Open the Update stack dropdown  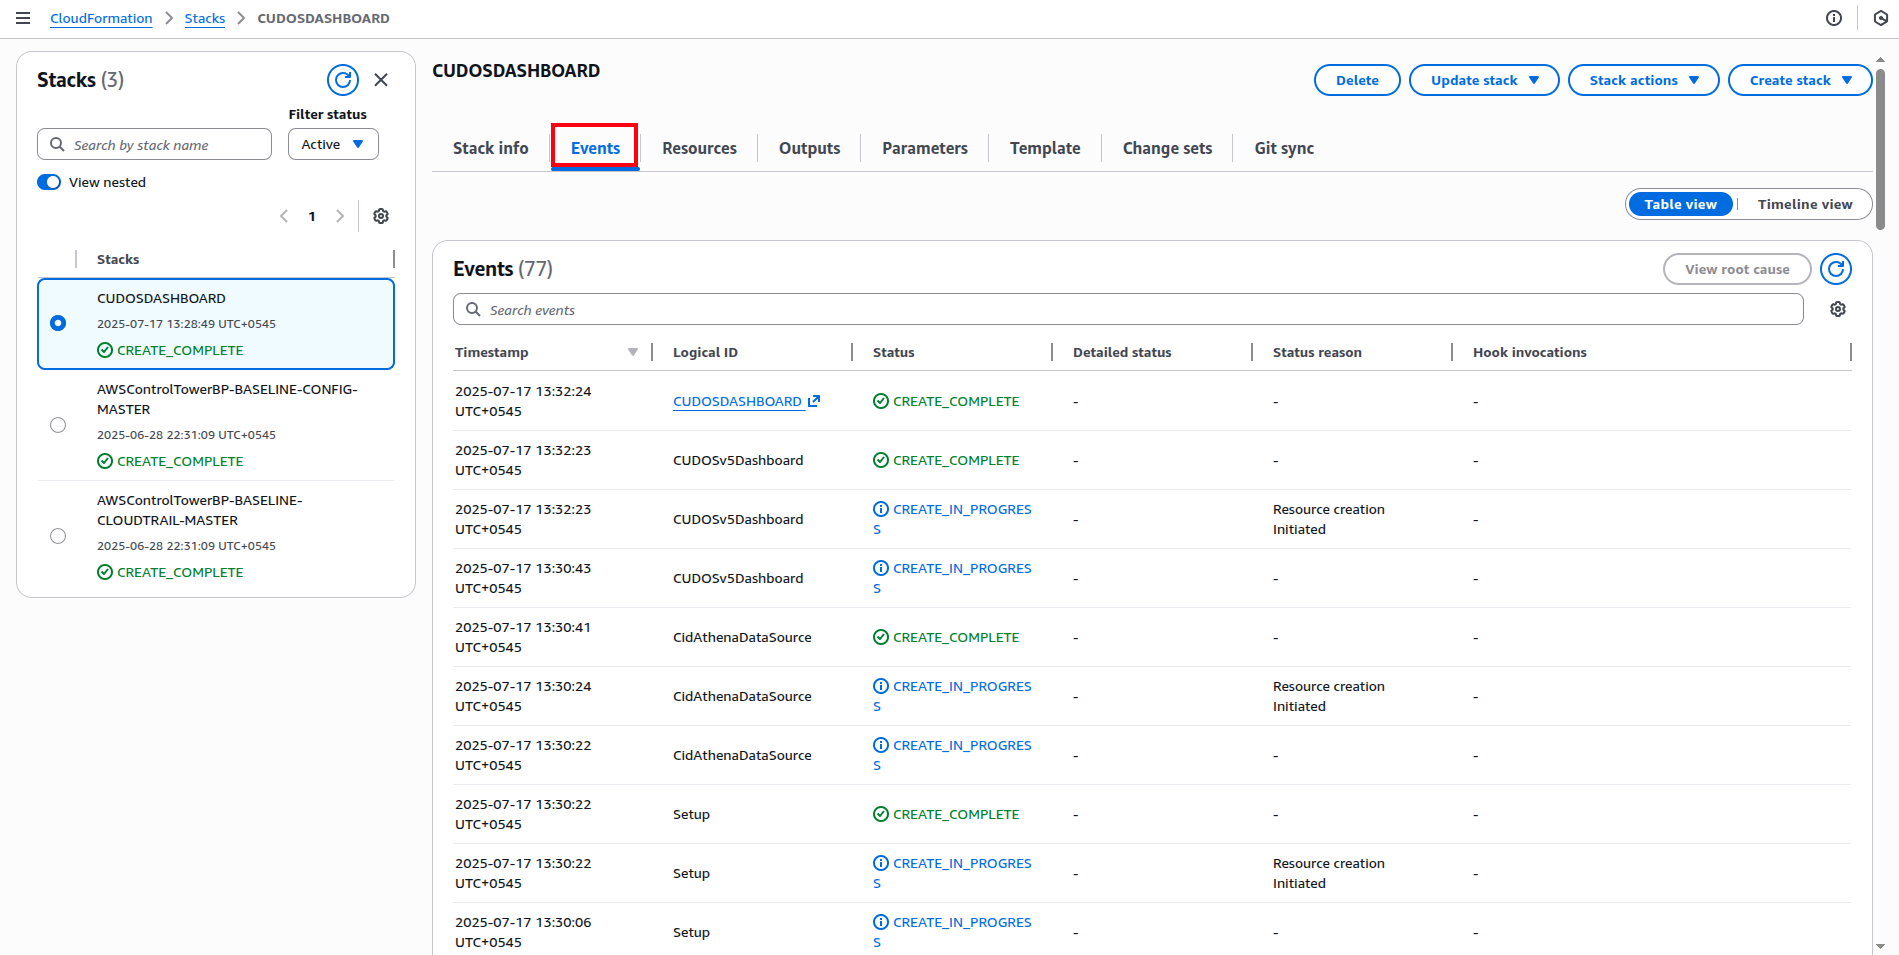[1484, 80]
